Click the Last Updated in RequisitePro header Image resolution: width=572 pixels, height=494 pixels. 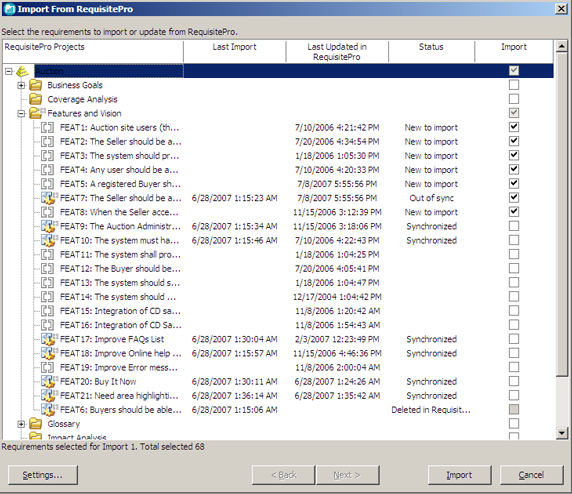pos(337,51)
